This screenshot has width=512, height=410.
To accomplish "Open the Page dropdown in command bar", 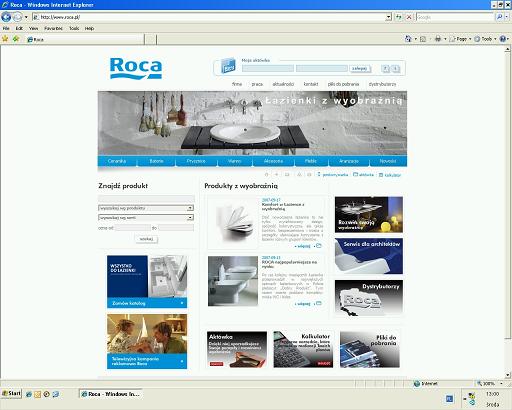I will tap(460, 39).
